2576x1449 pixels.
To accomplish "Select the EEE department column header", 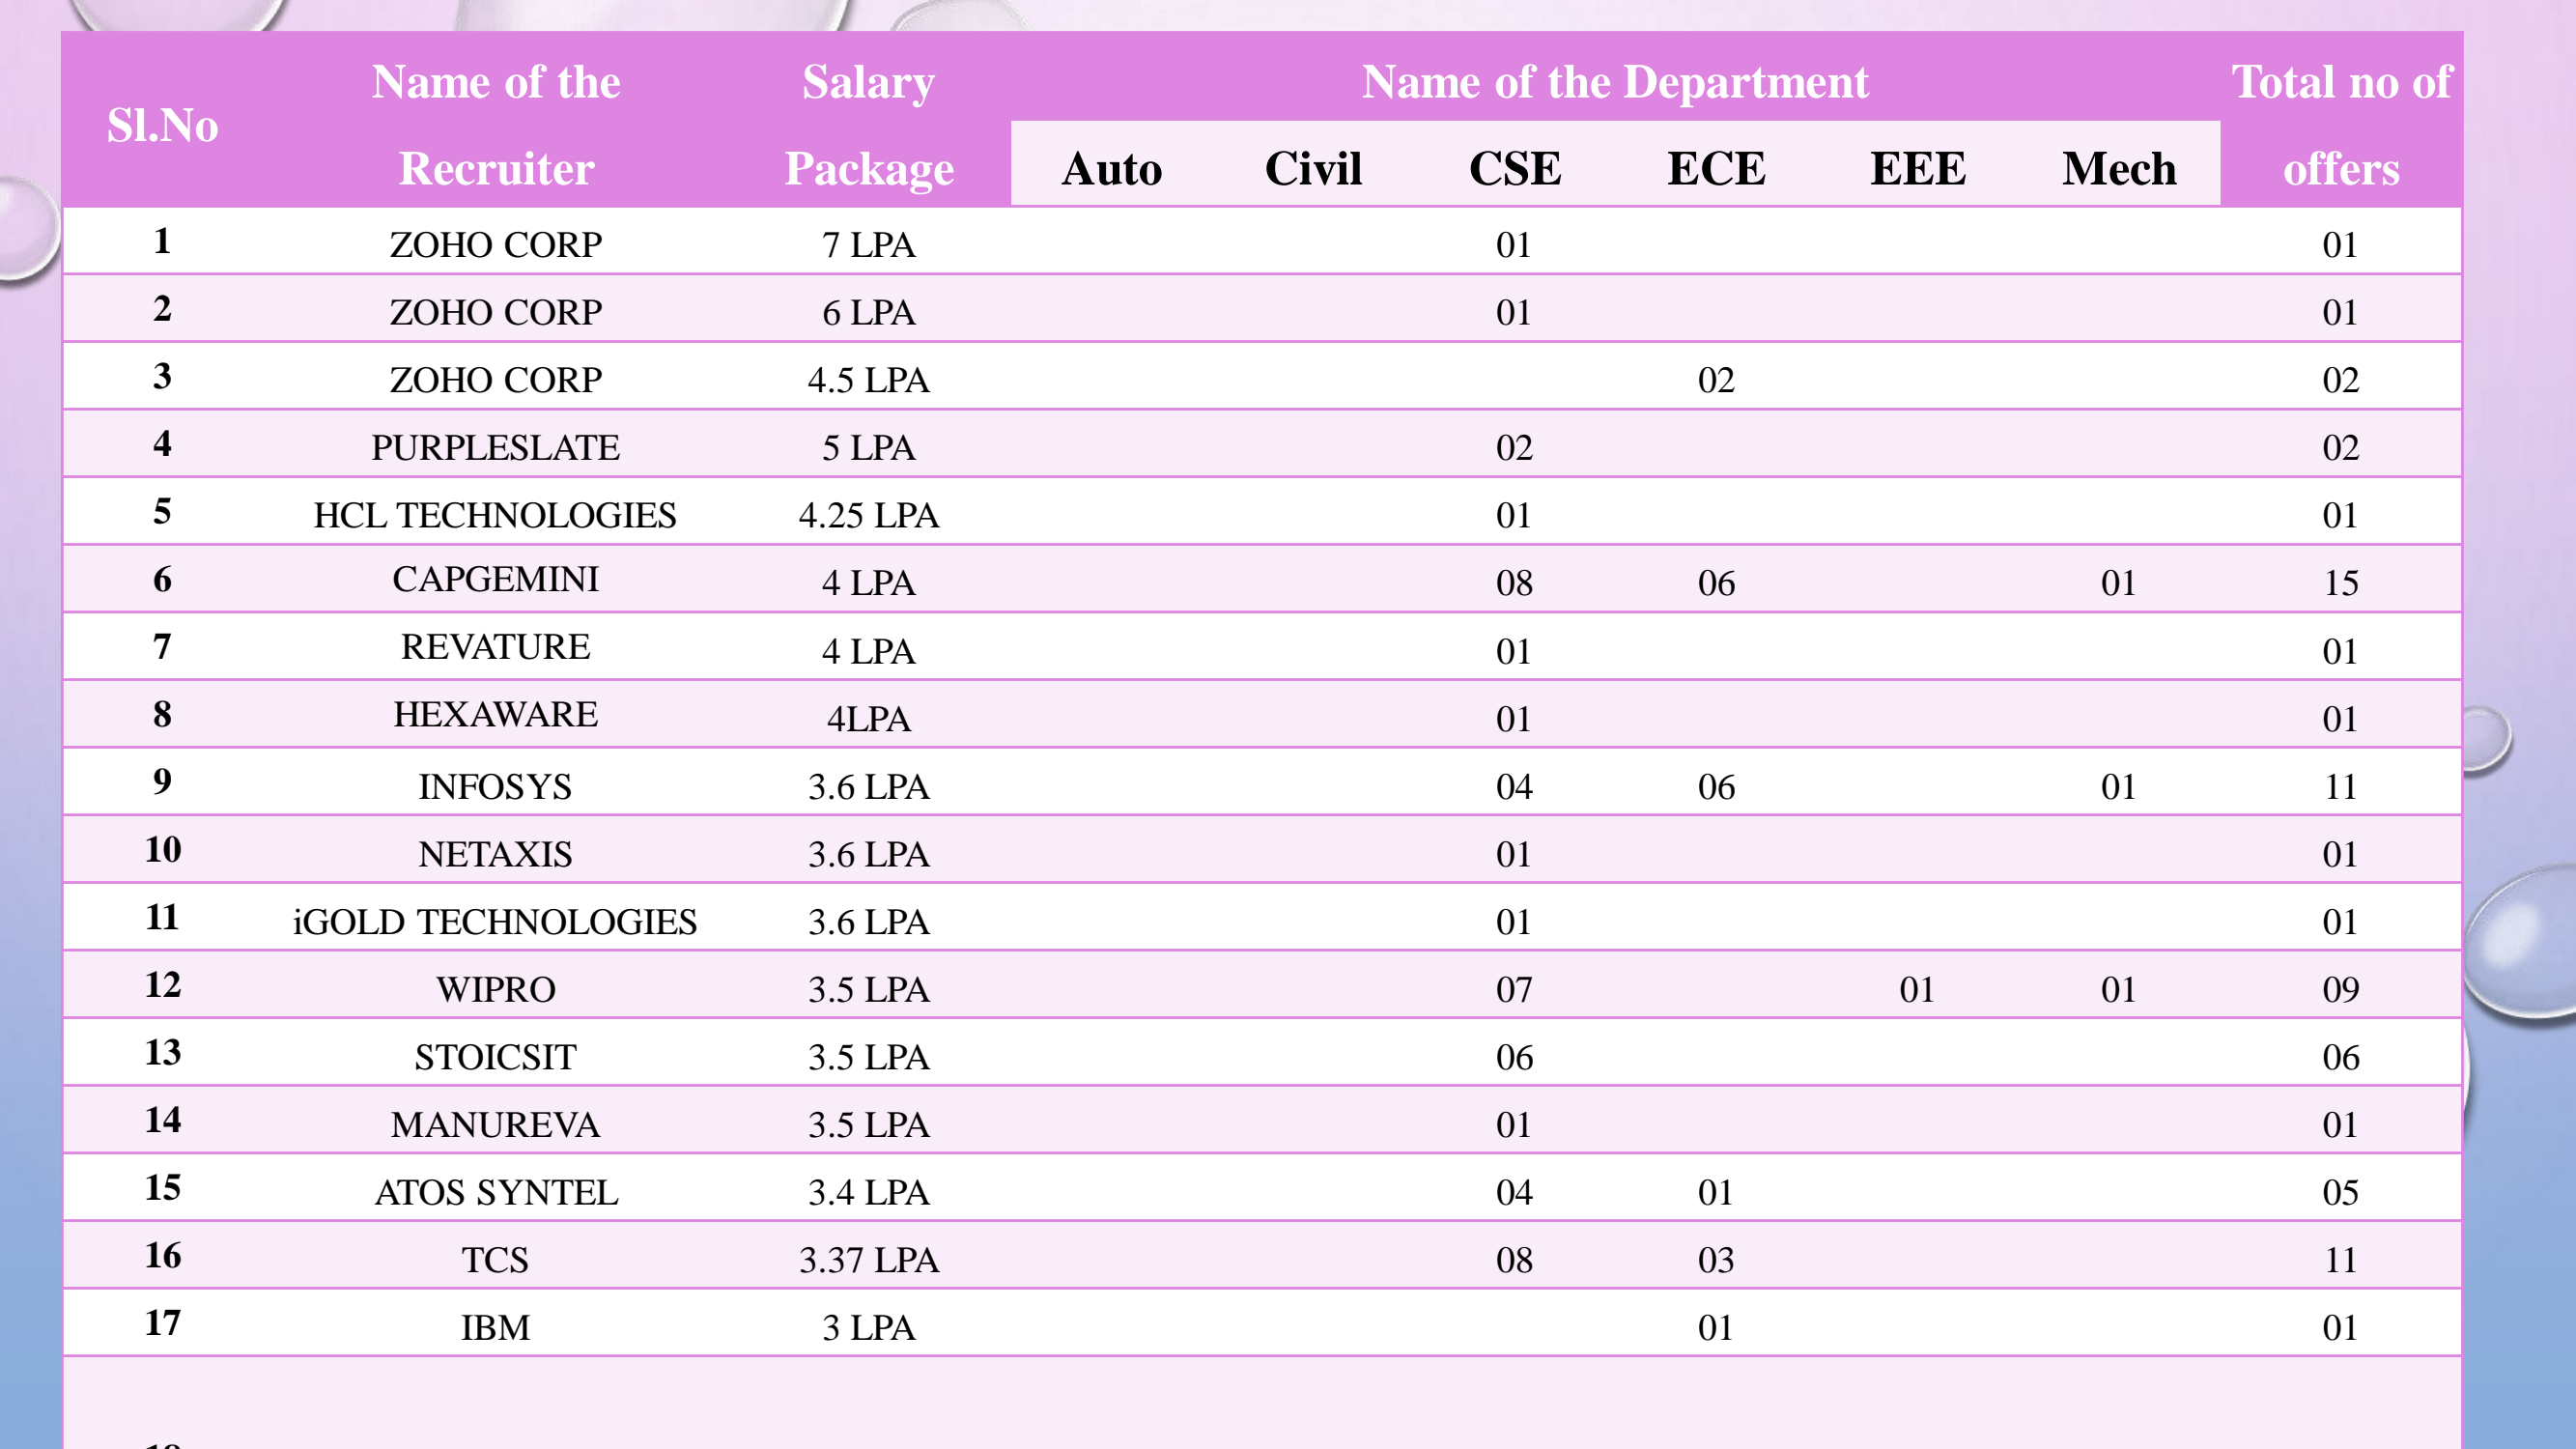I will pyautogui.click(x=1918, y=168).
